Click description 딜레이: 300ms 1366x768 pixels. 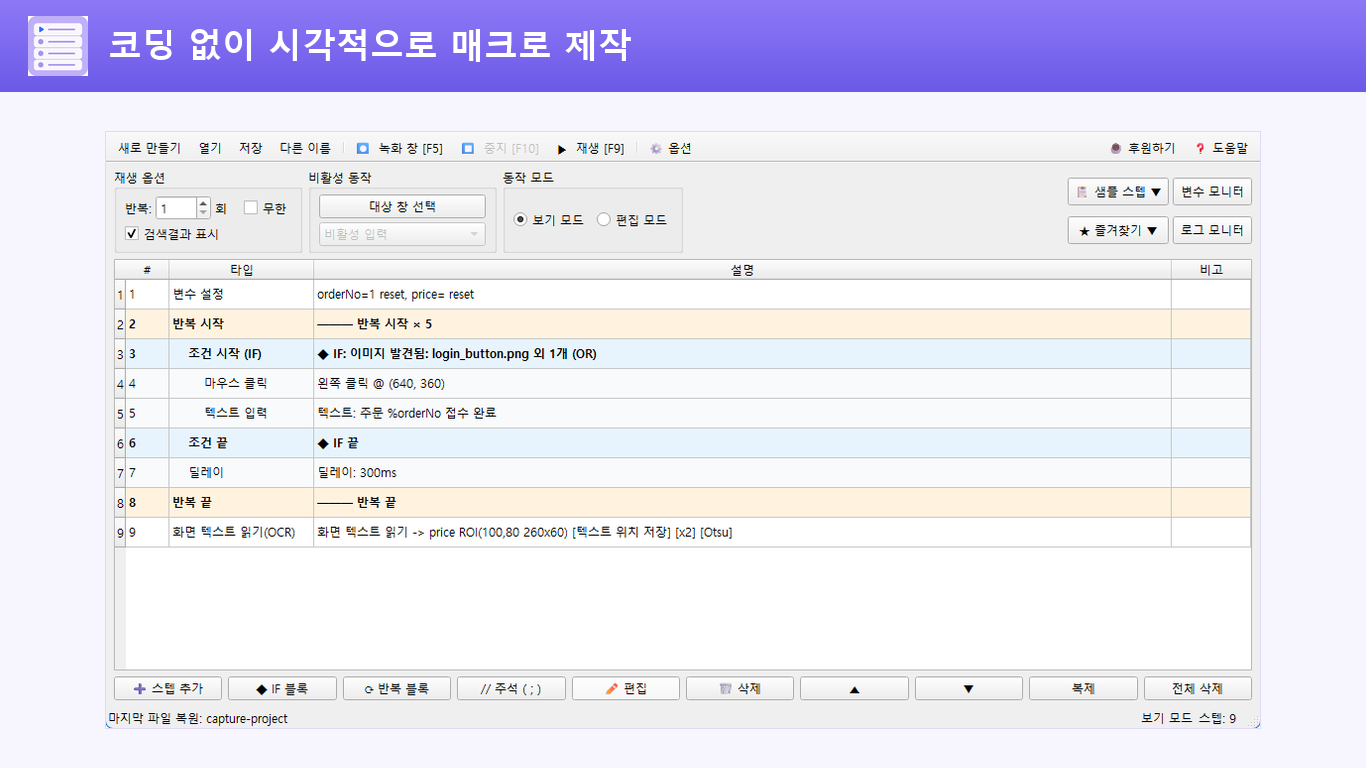click(x=357, y=473)
